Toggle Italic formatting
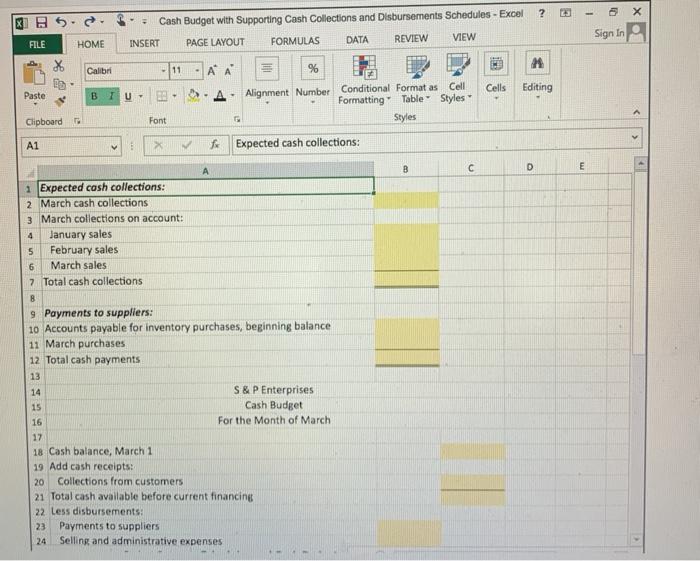The width and height of the screenshot is (700, 561). pos(111,96)
